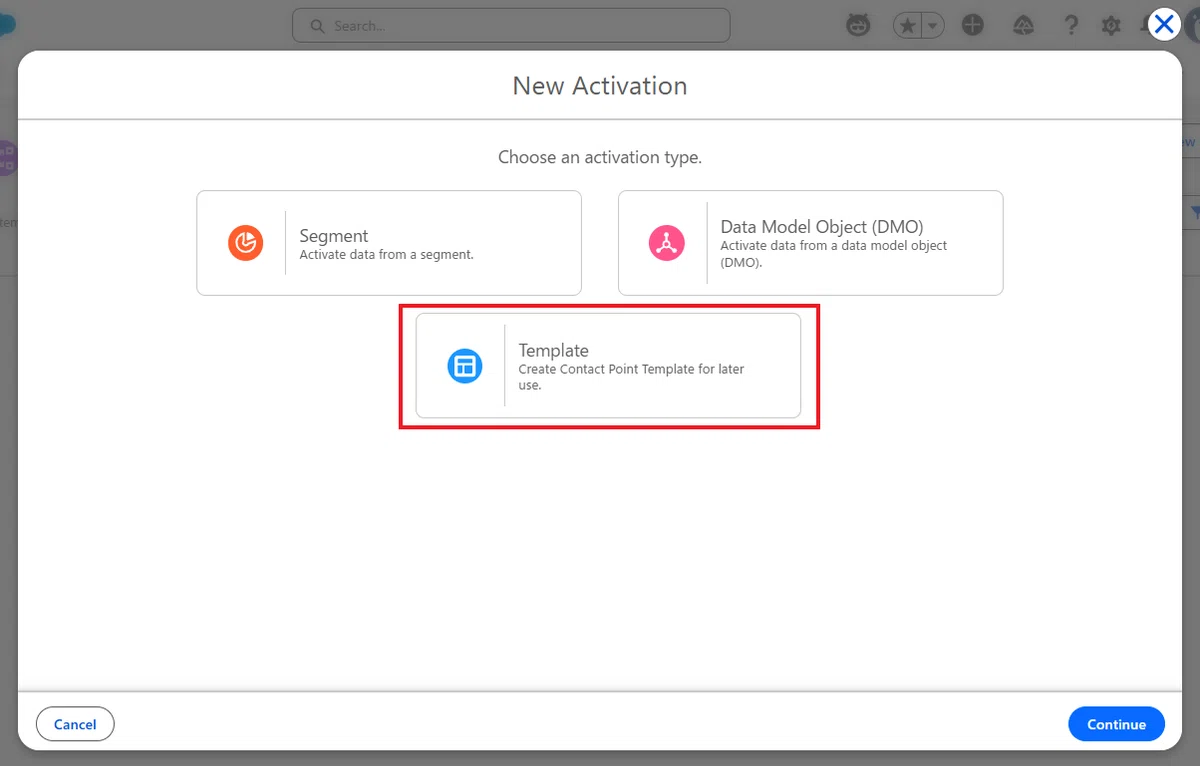Open the Setup gear icon
Screen dimensions: 1200x766
pyautogui.click(x=1111, y=26)
